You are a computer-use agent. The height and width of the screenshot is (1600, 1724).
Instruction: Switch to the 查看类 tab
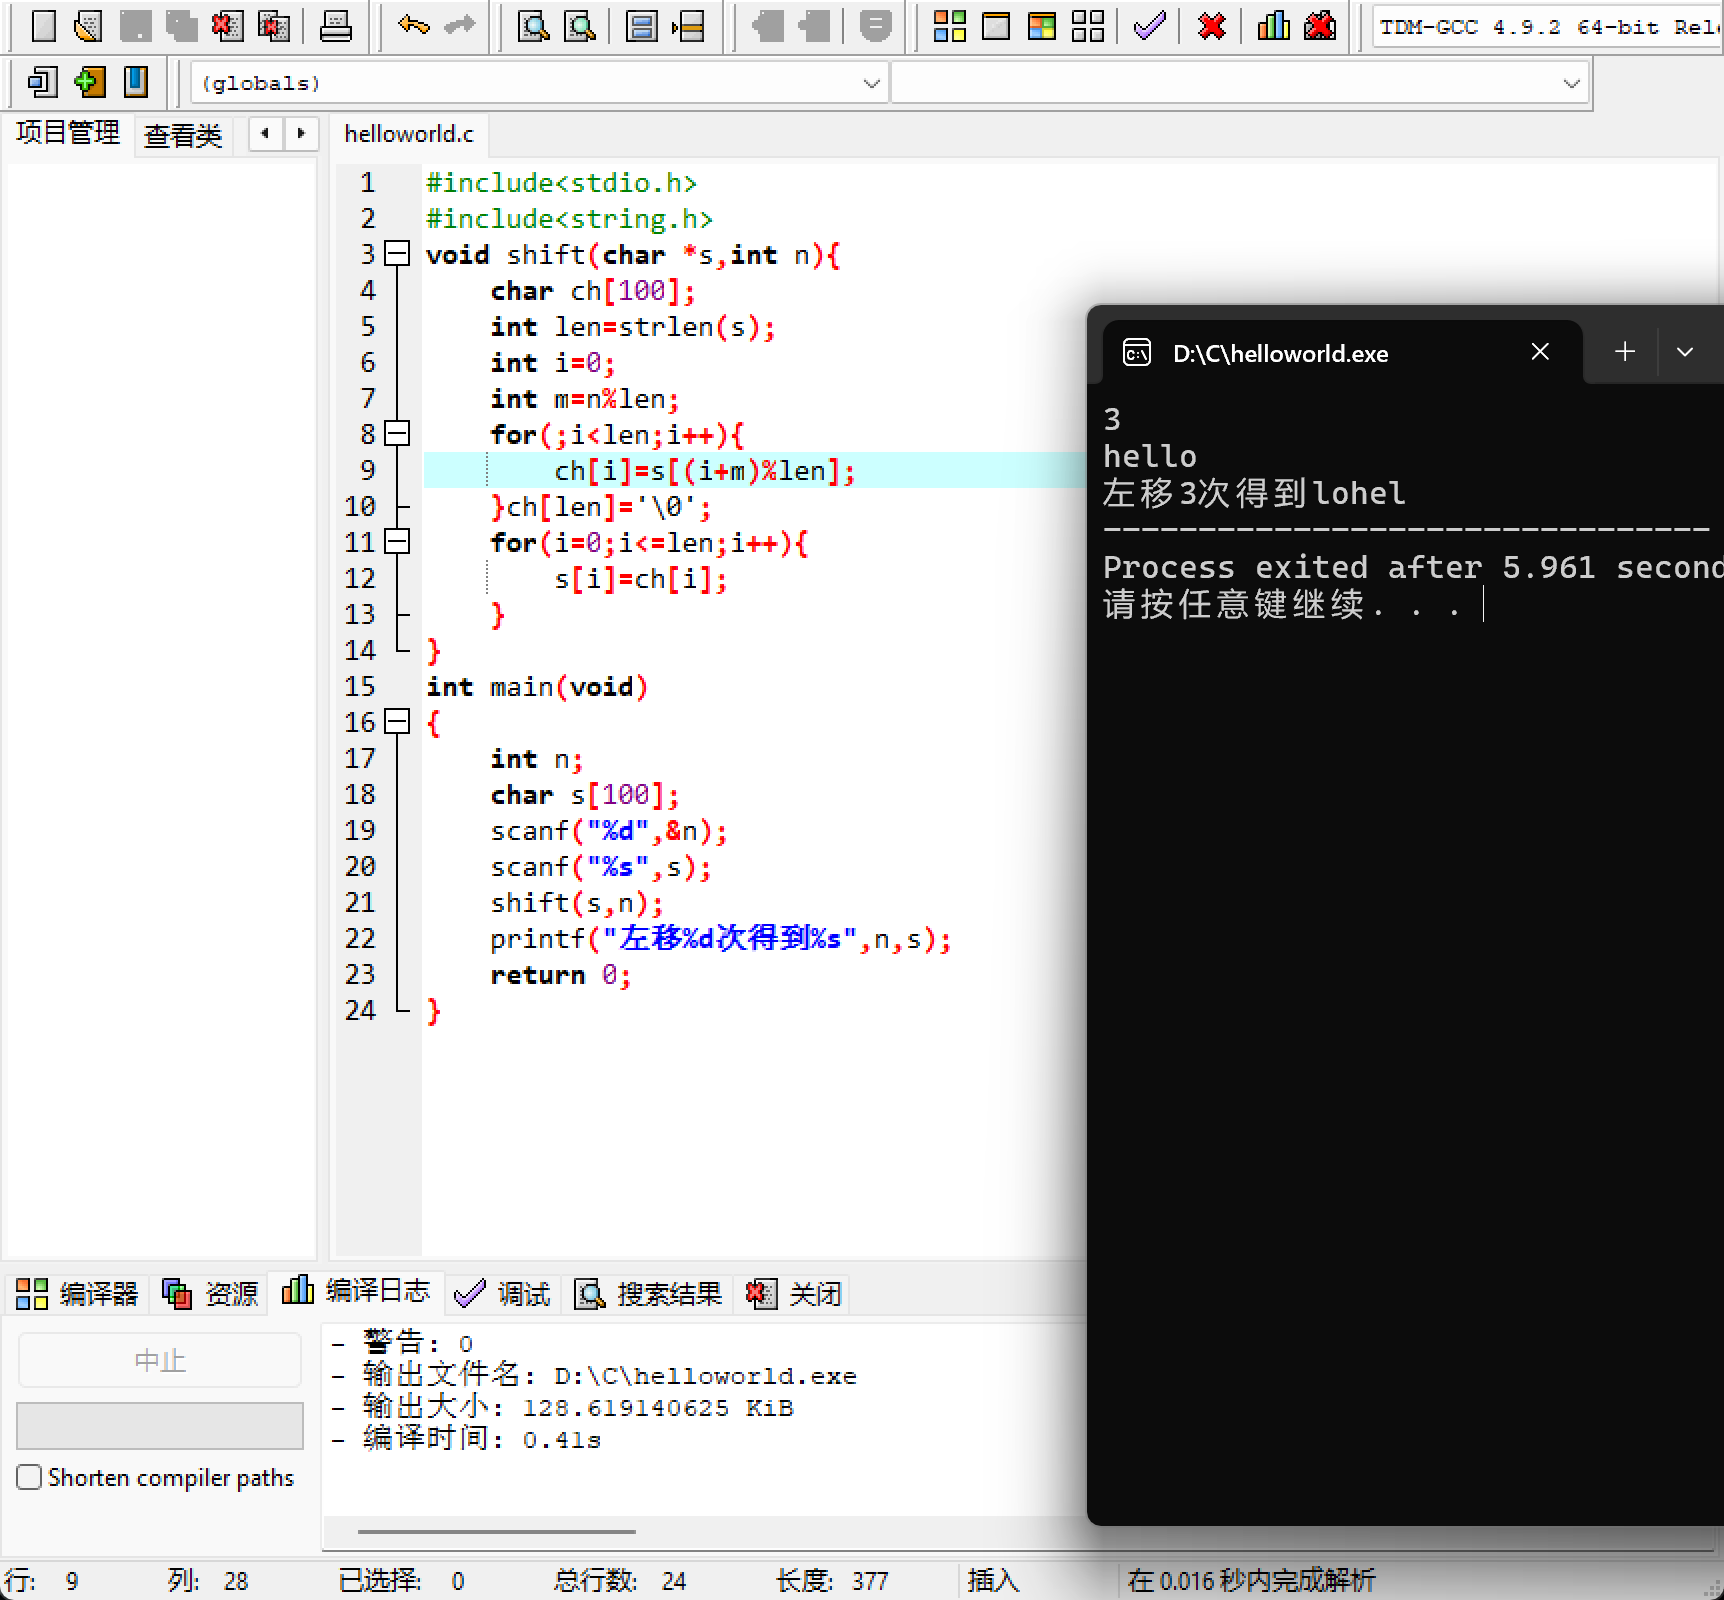pyautogui.click(x=183, y=135)
